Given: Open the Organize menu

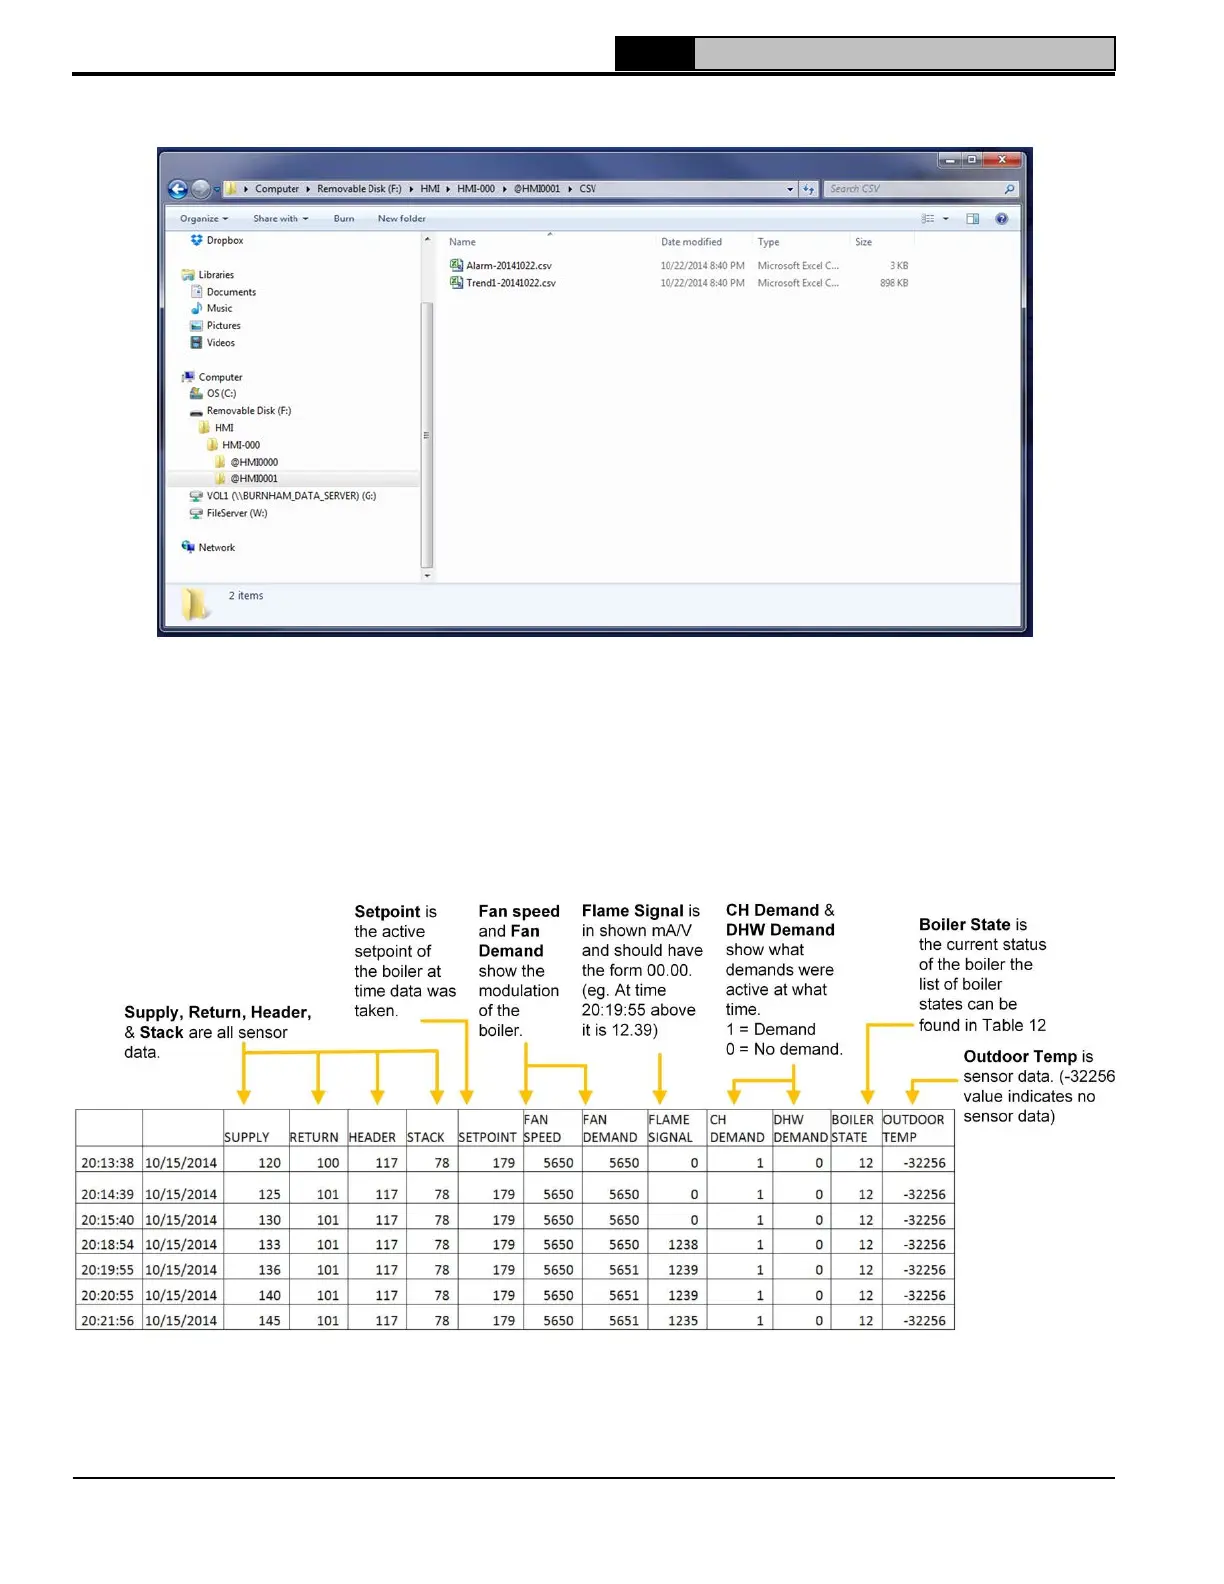Looking at the screenshot, I should [204, 218].
